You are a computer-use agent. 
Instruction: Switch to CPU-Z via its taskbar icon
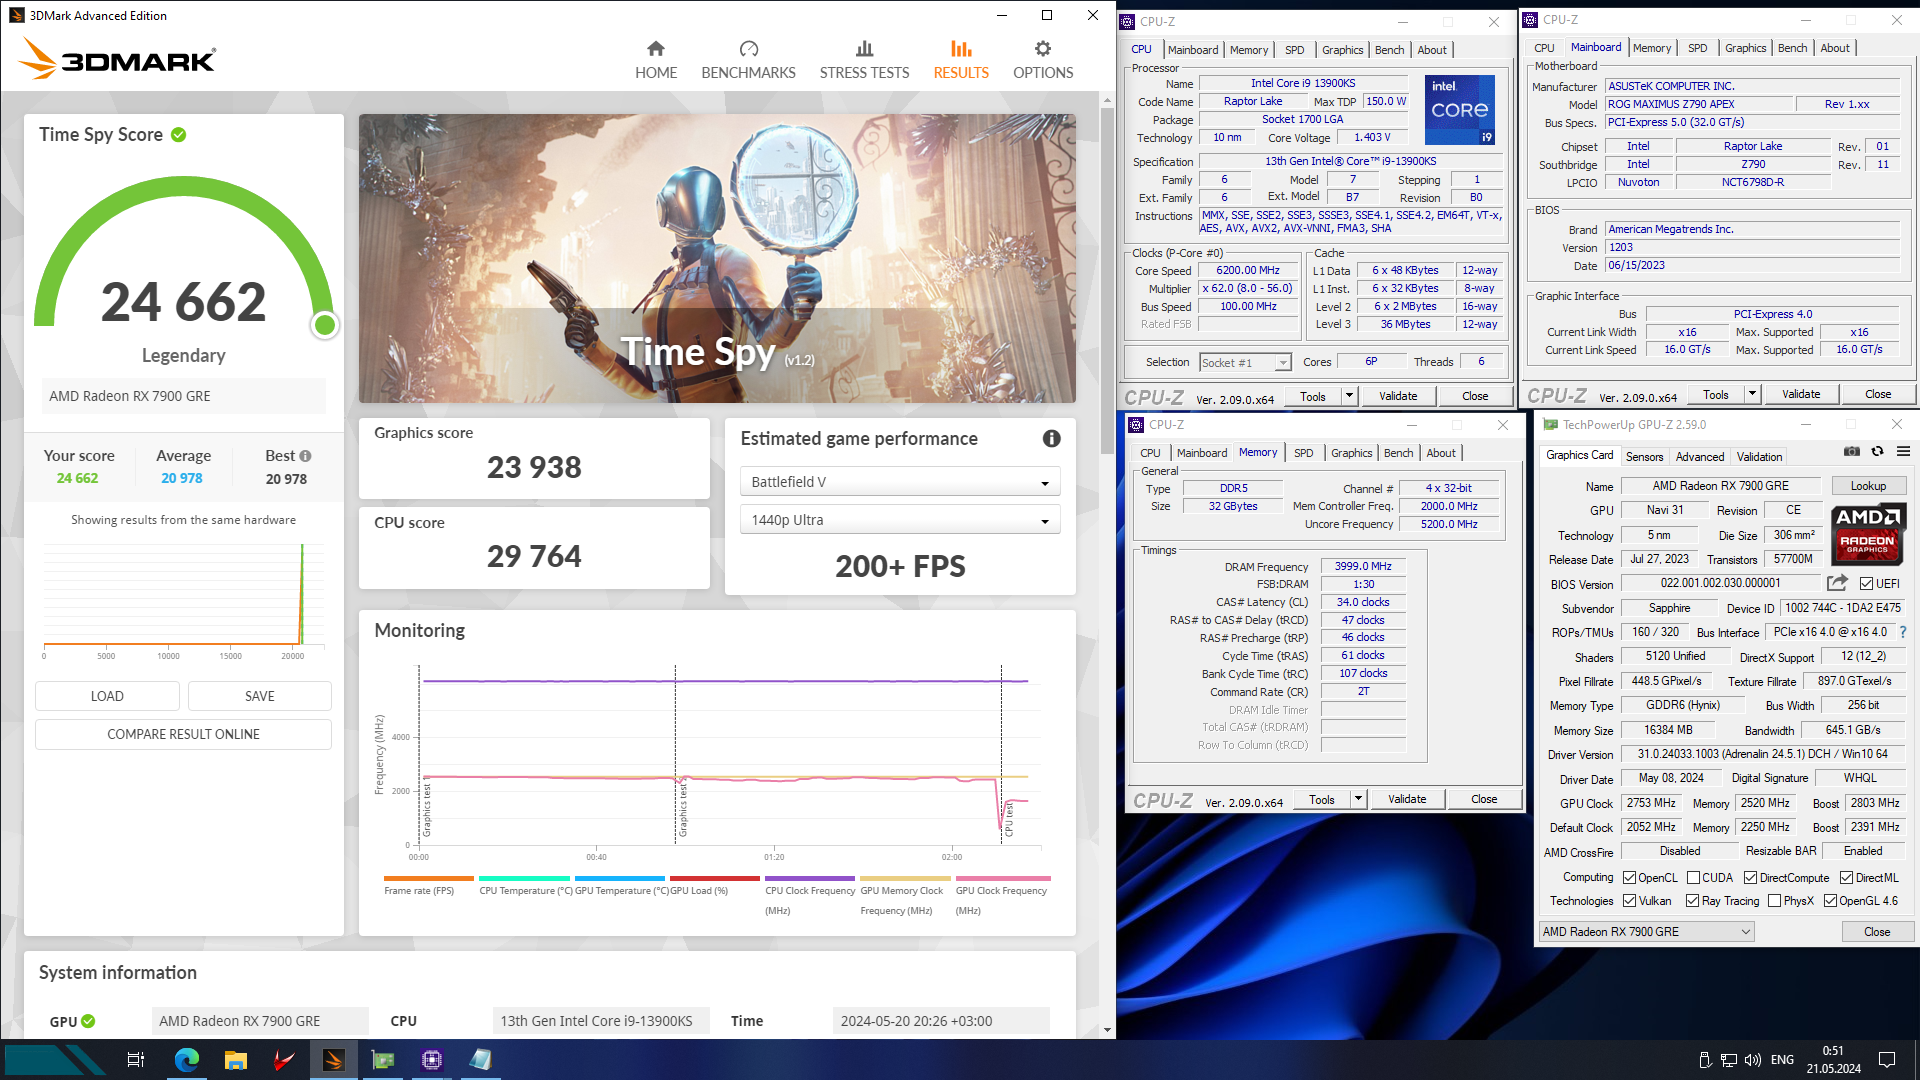pyautogui.click(x=431, y=1060)
